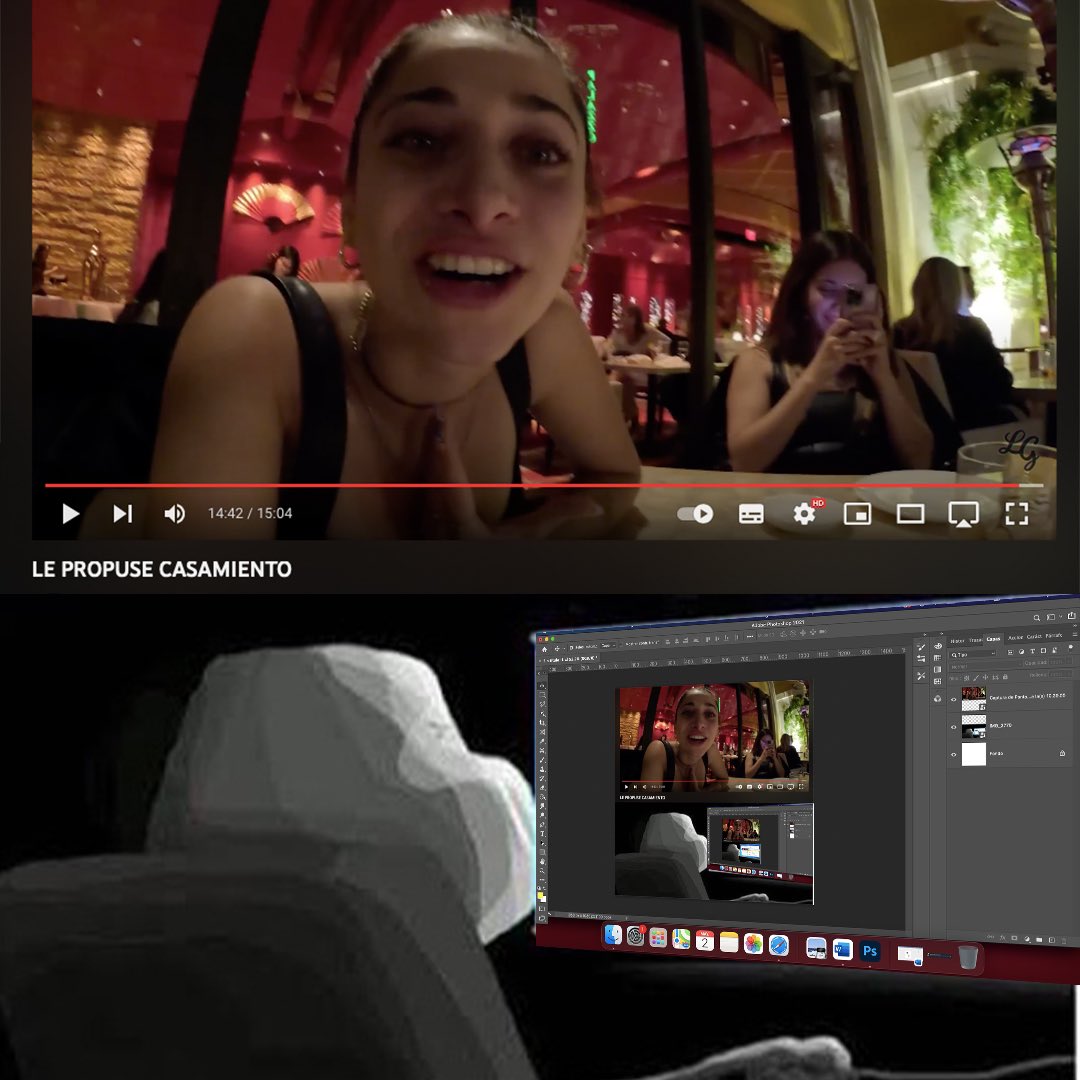Select the Move tool in Photoshop toolbar

(542, 686)
